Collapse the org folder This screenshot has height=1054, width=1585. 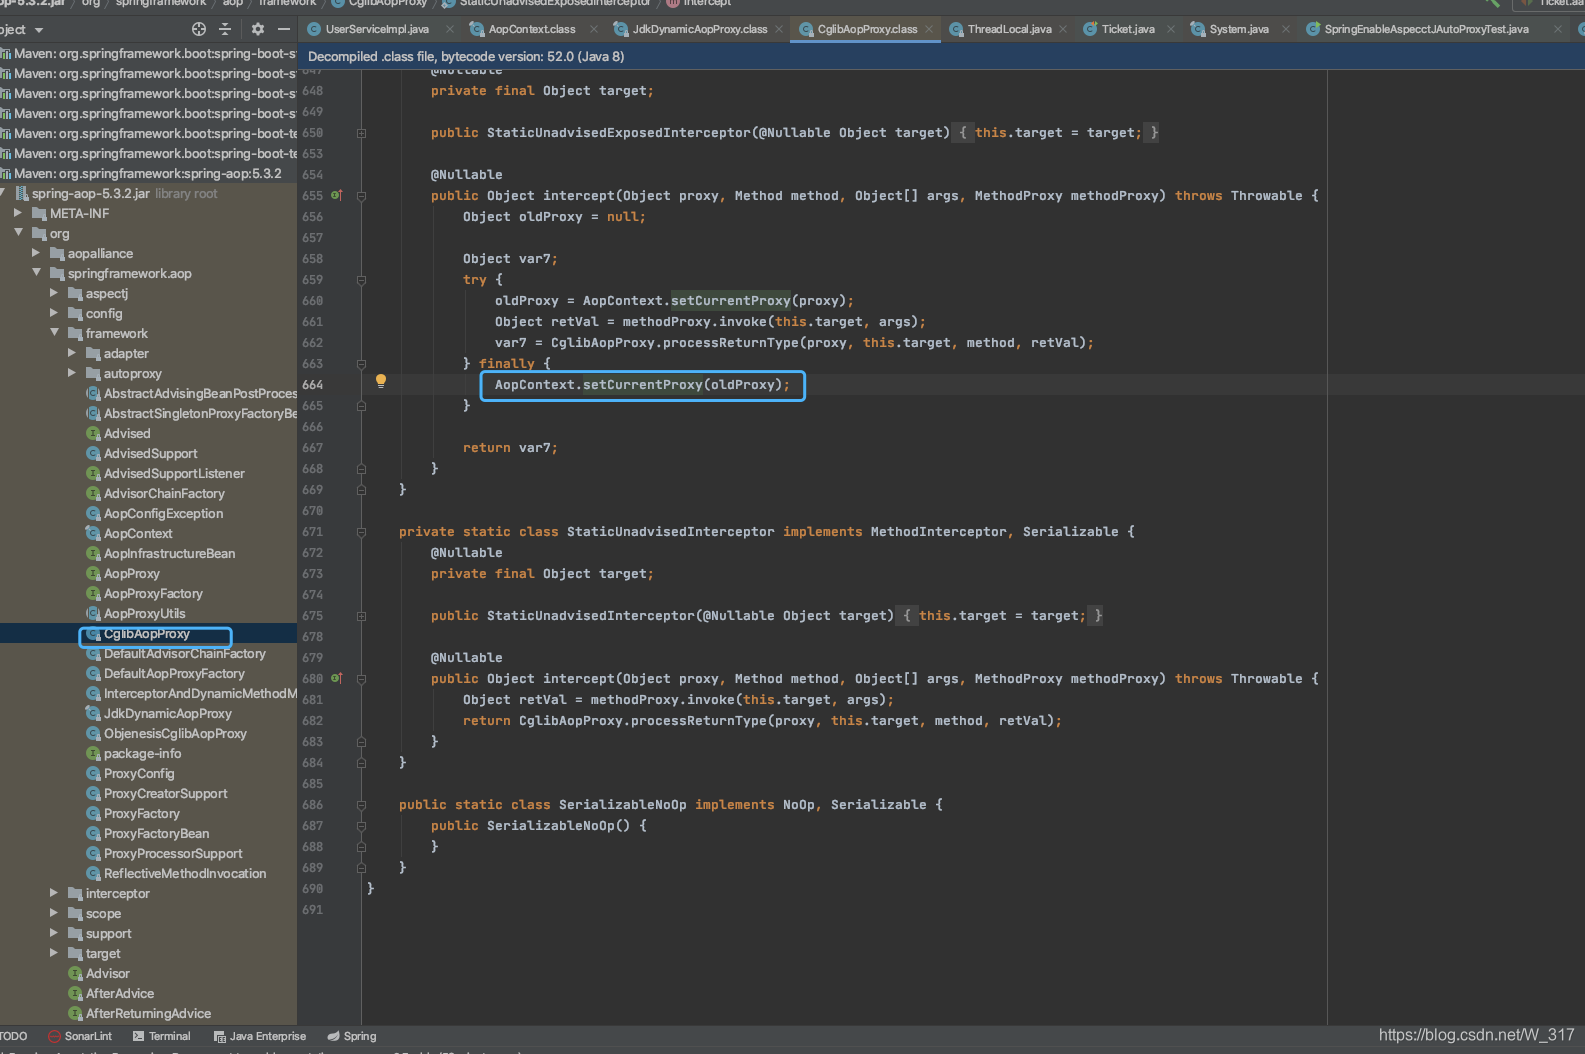click(x=18, y=233)
